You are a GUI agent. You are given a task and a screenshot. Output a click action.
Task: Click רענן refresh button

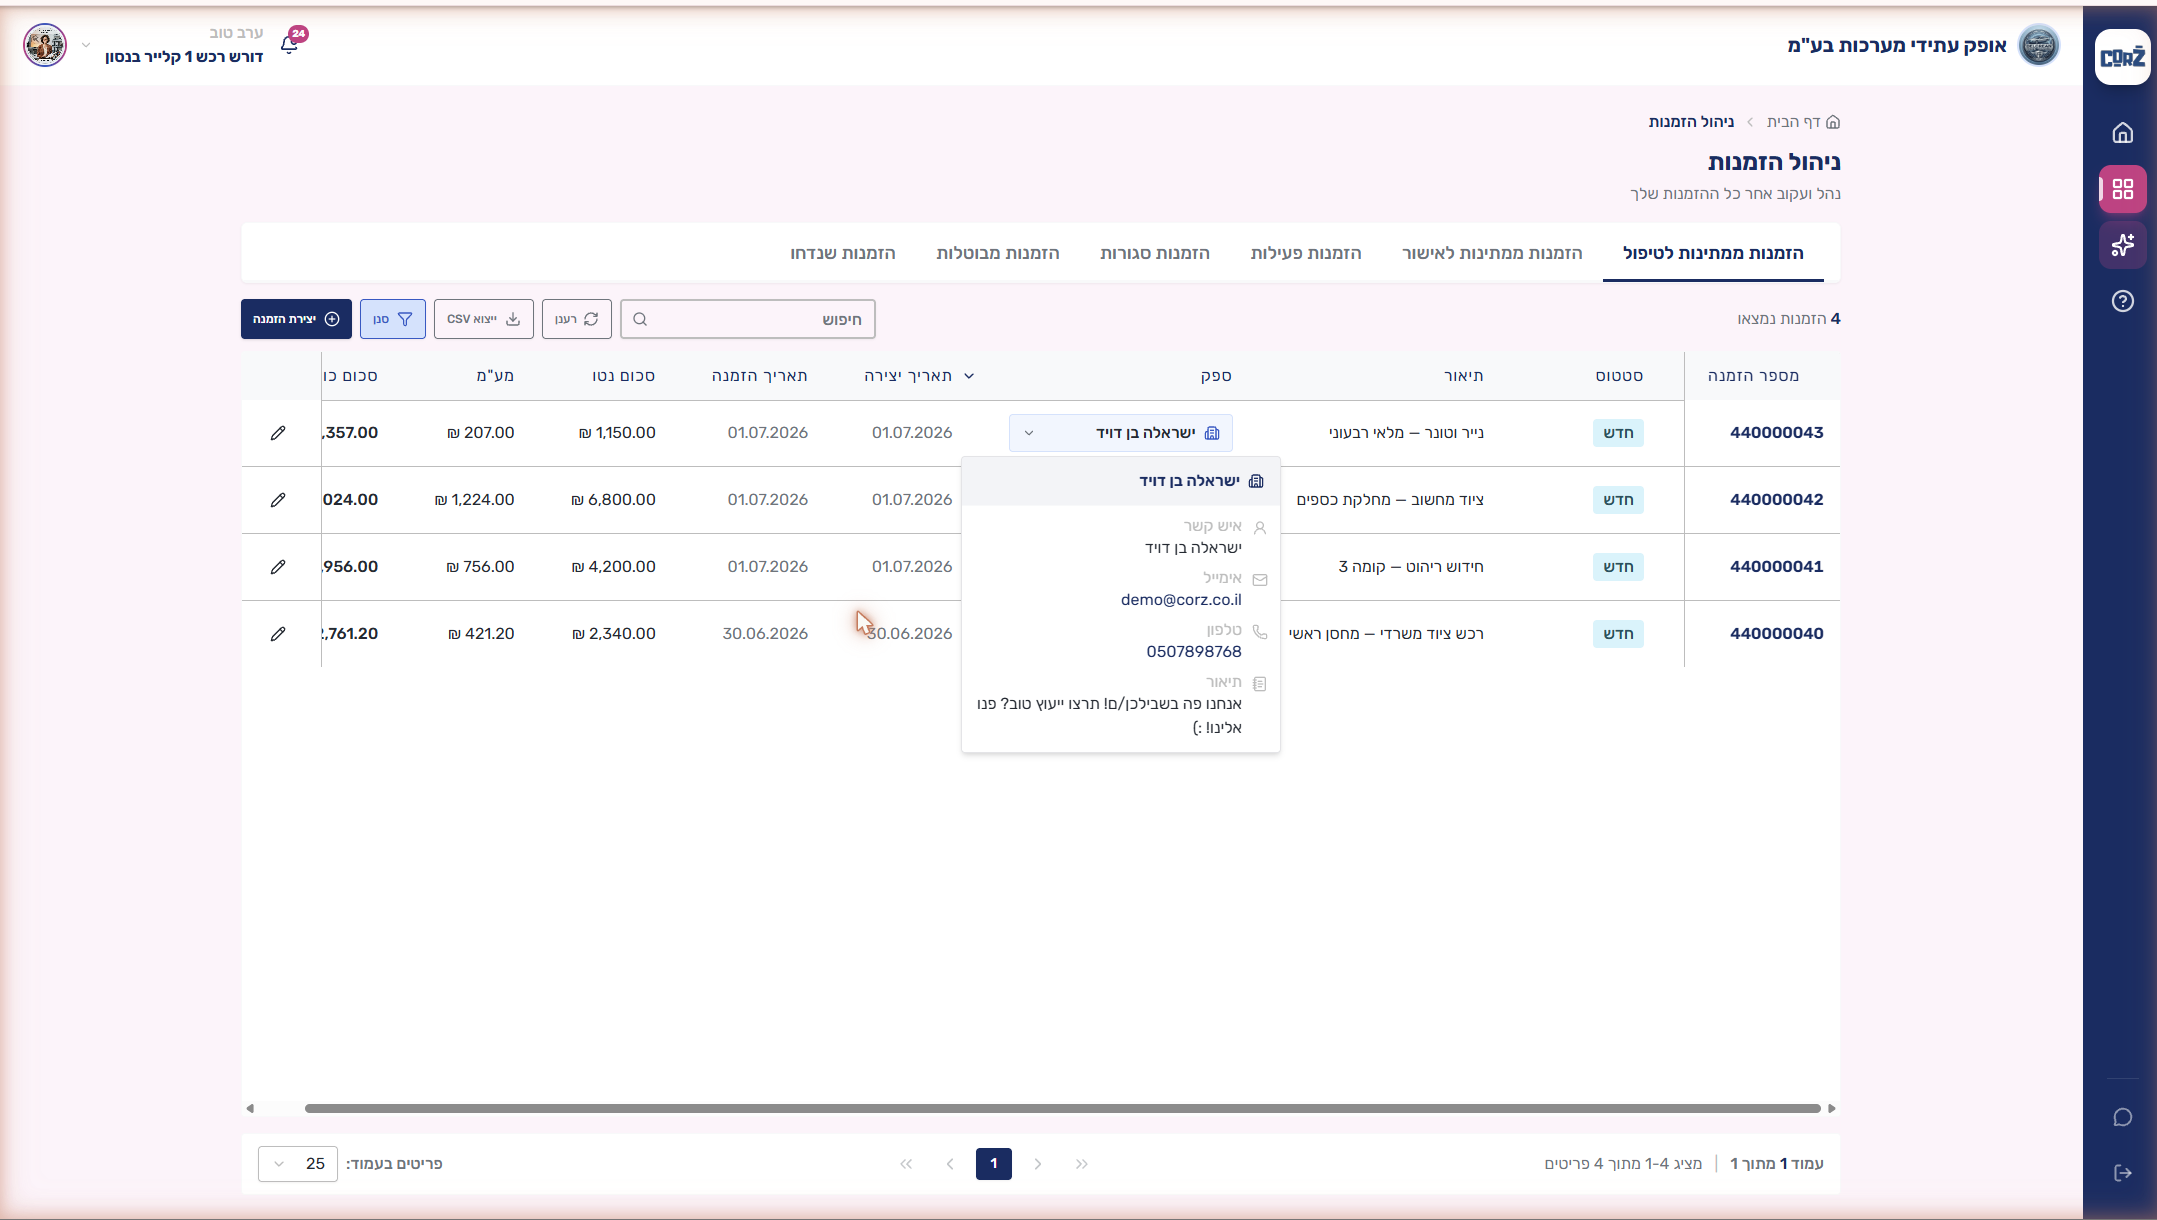tap(577, 319)
